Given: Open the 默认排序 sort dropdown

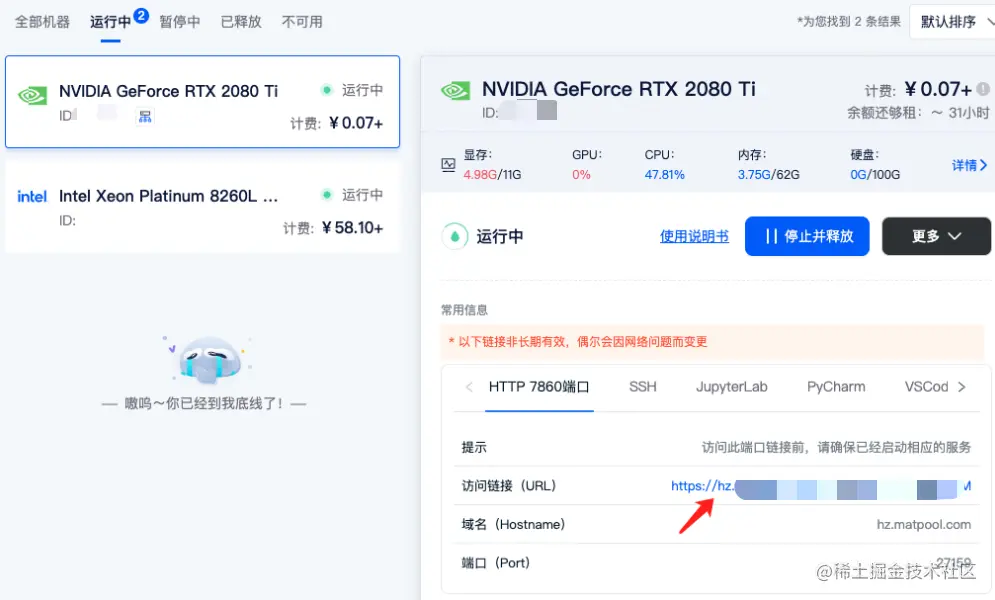Looking at the screenshot, I should pyautogui.click(x=953, y=22).
